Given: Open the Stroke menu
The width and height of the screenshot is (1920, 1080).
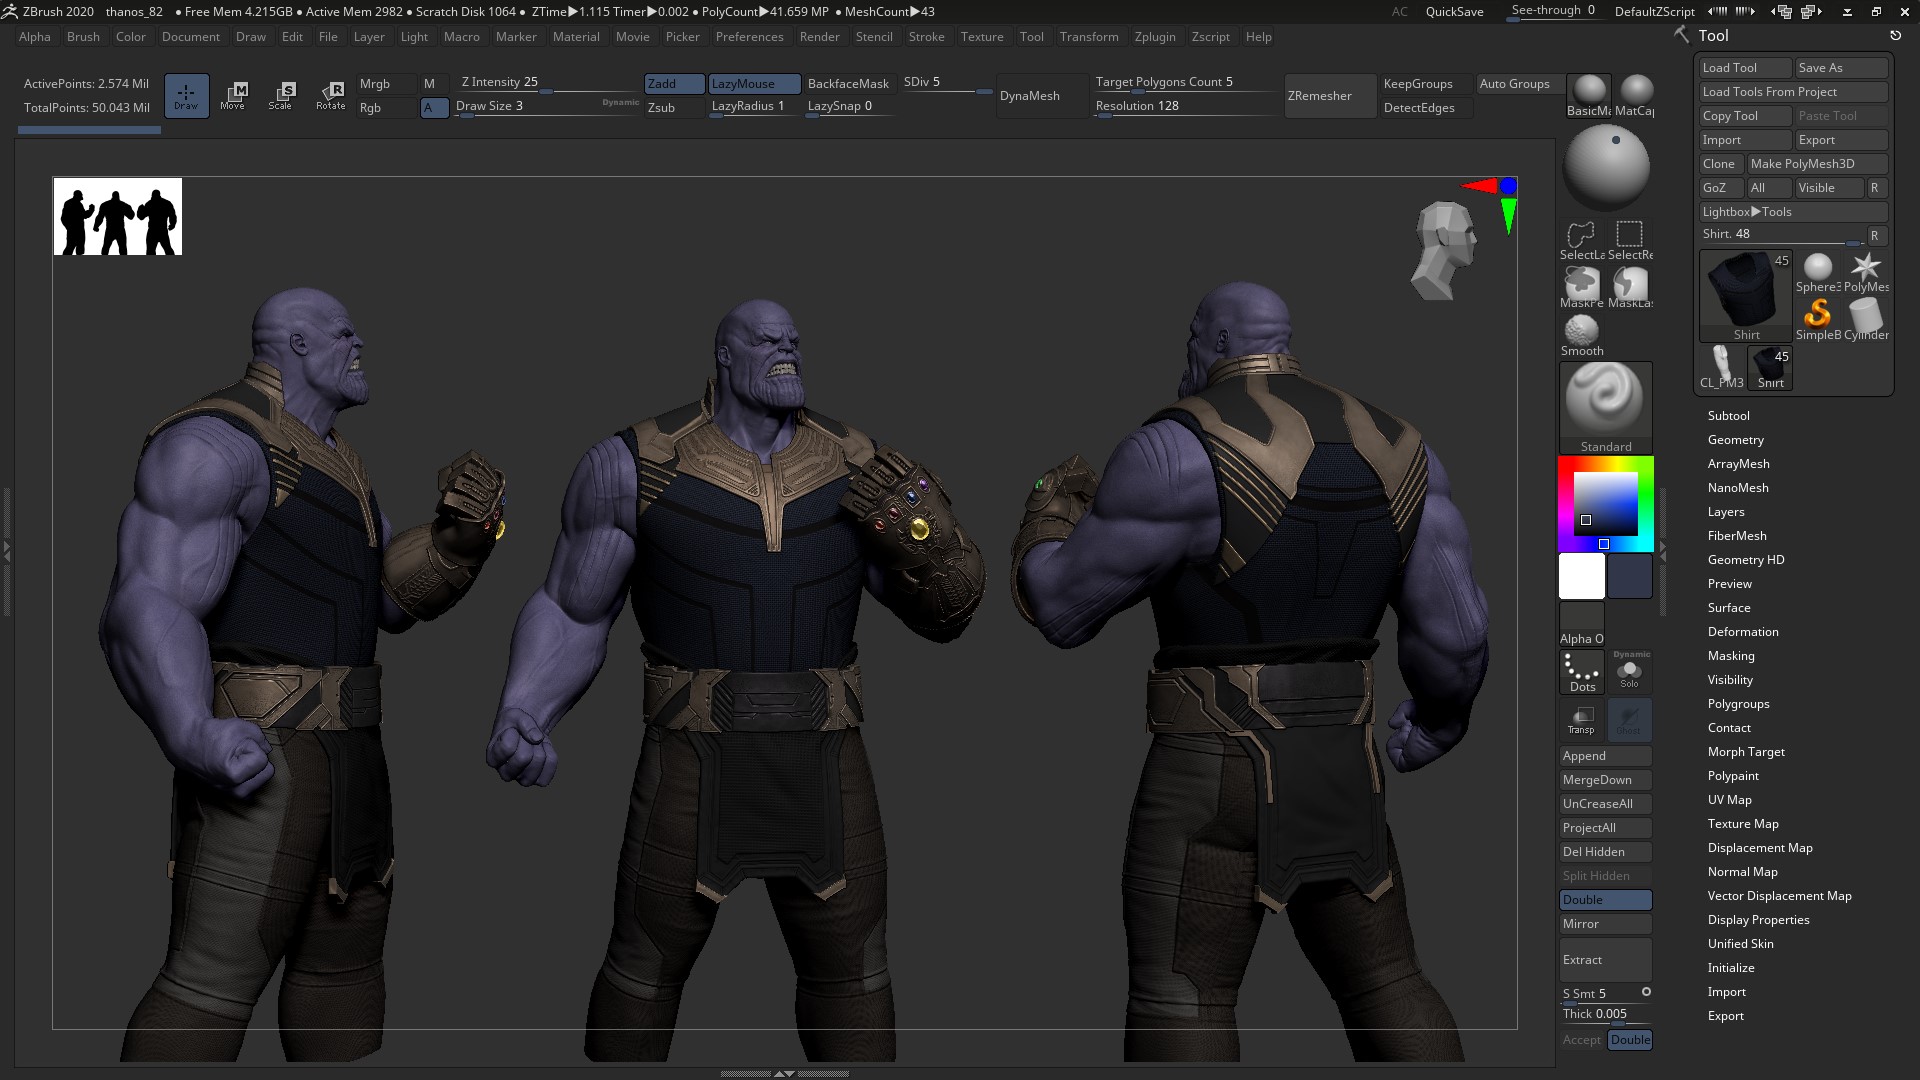Looking at the screenshot, I should click(926, 37).
